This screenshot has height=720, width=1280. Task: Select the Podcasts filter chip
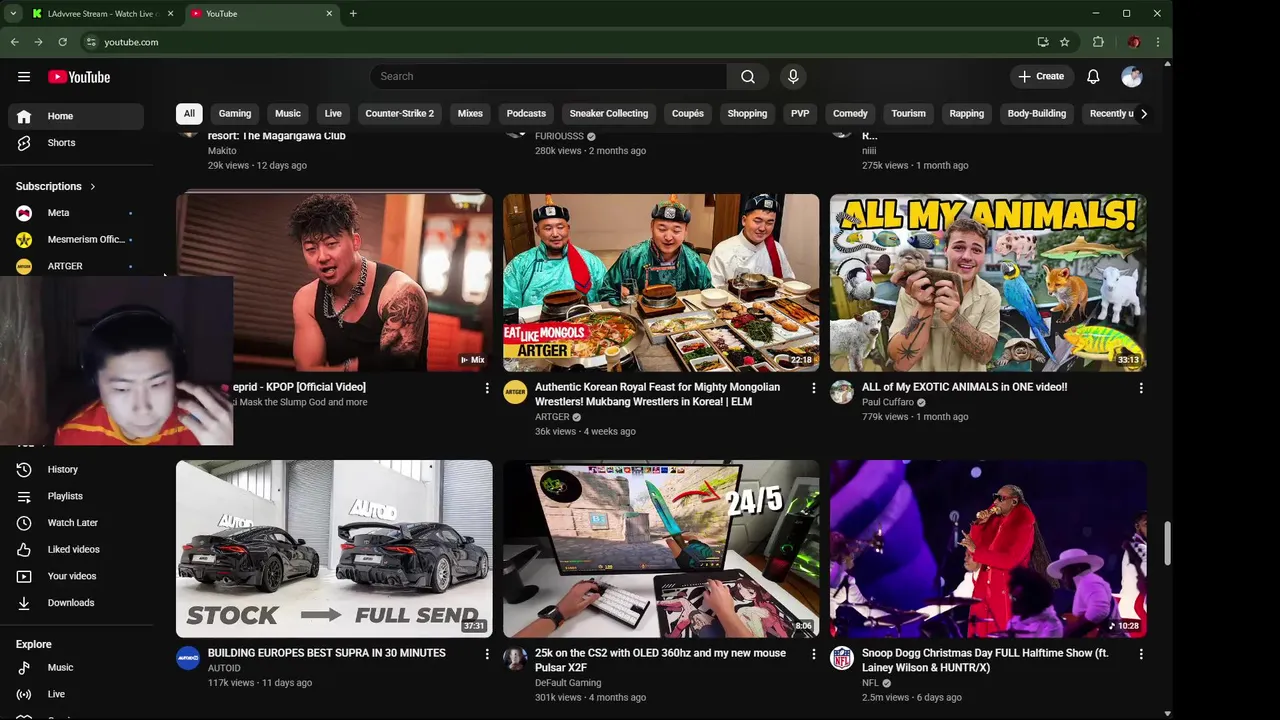(x=526, y=114)
